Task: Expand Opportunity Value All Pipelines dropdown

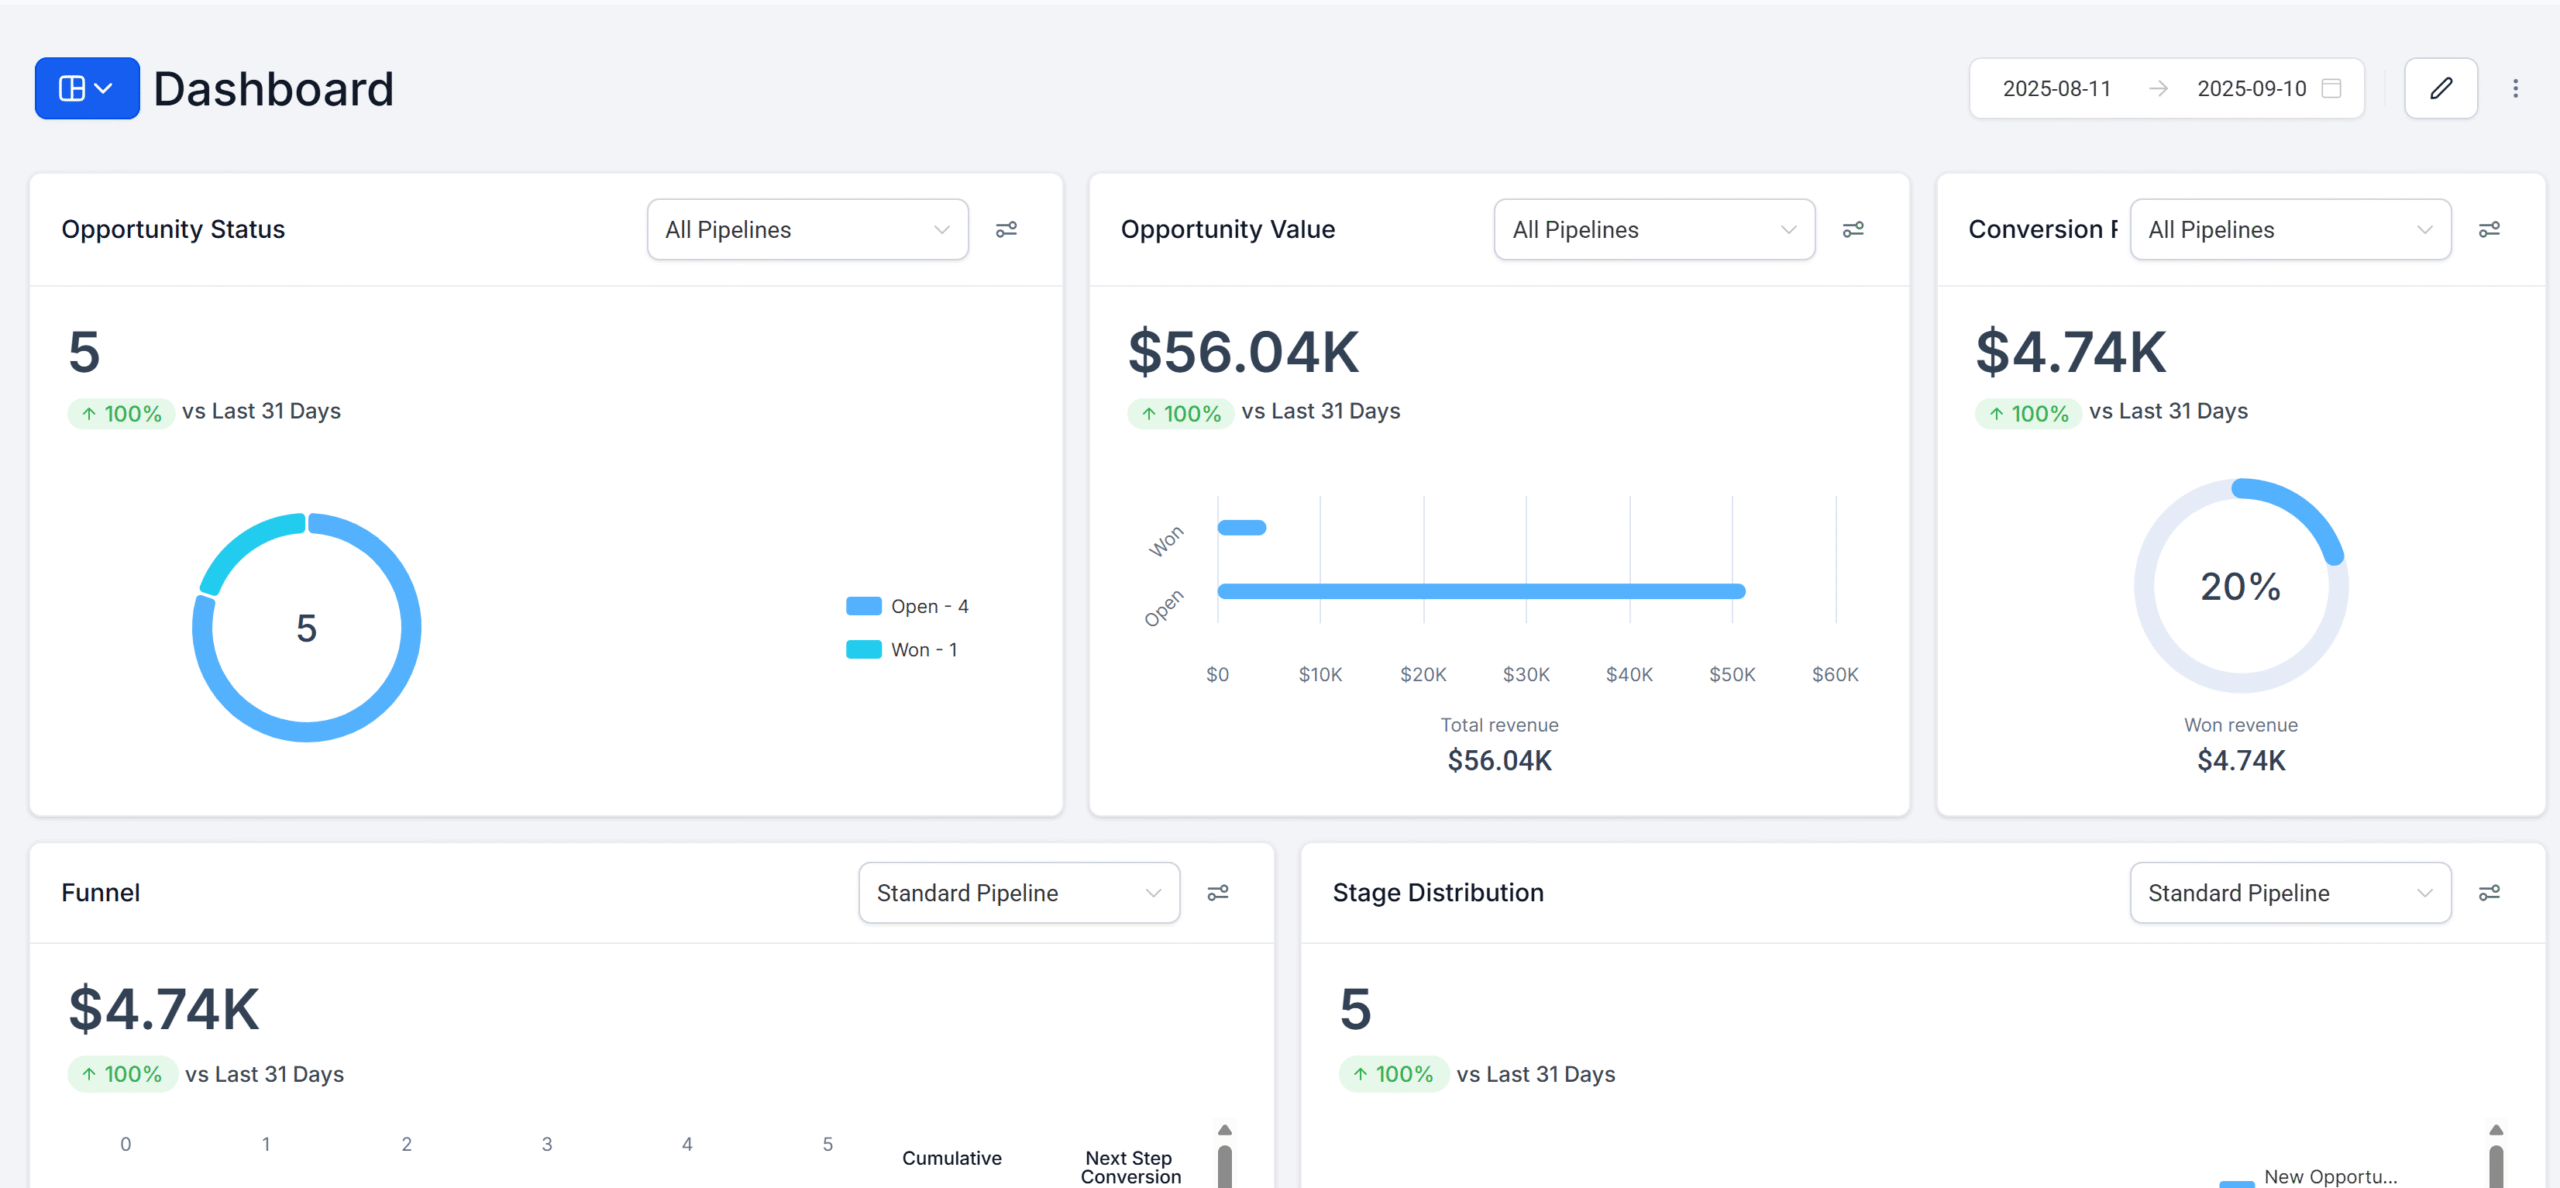Action: coord(1654,230)
